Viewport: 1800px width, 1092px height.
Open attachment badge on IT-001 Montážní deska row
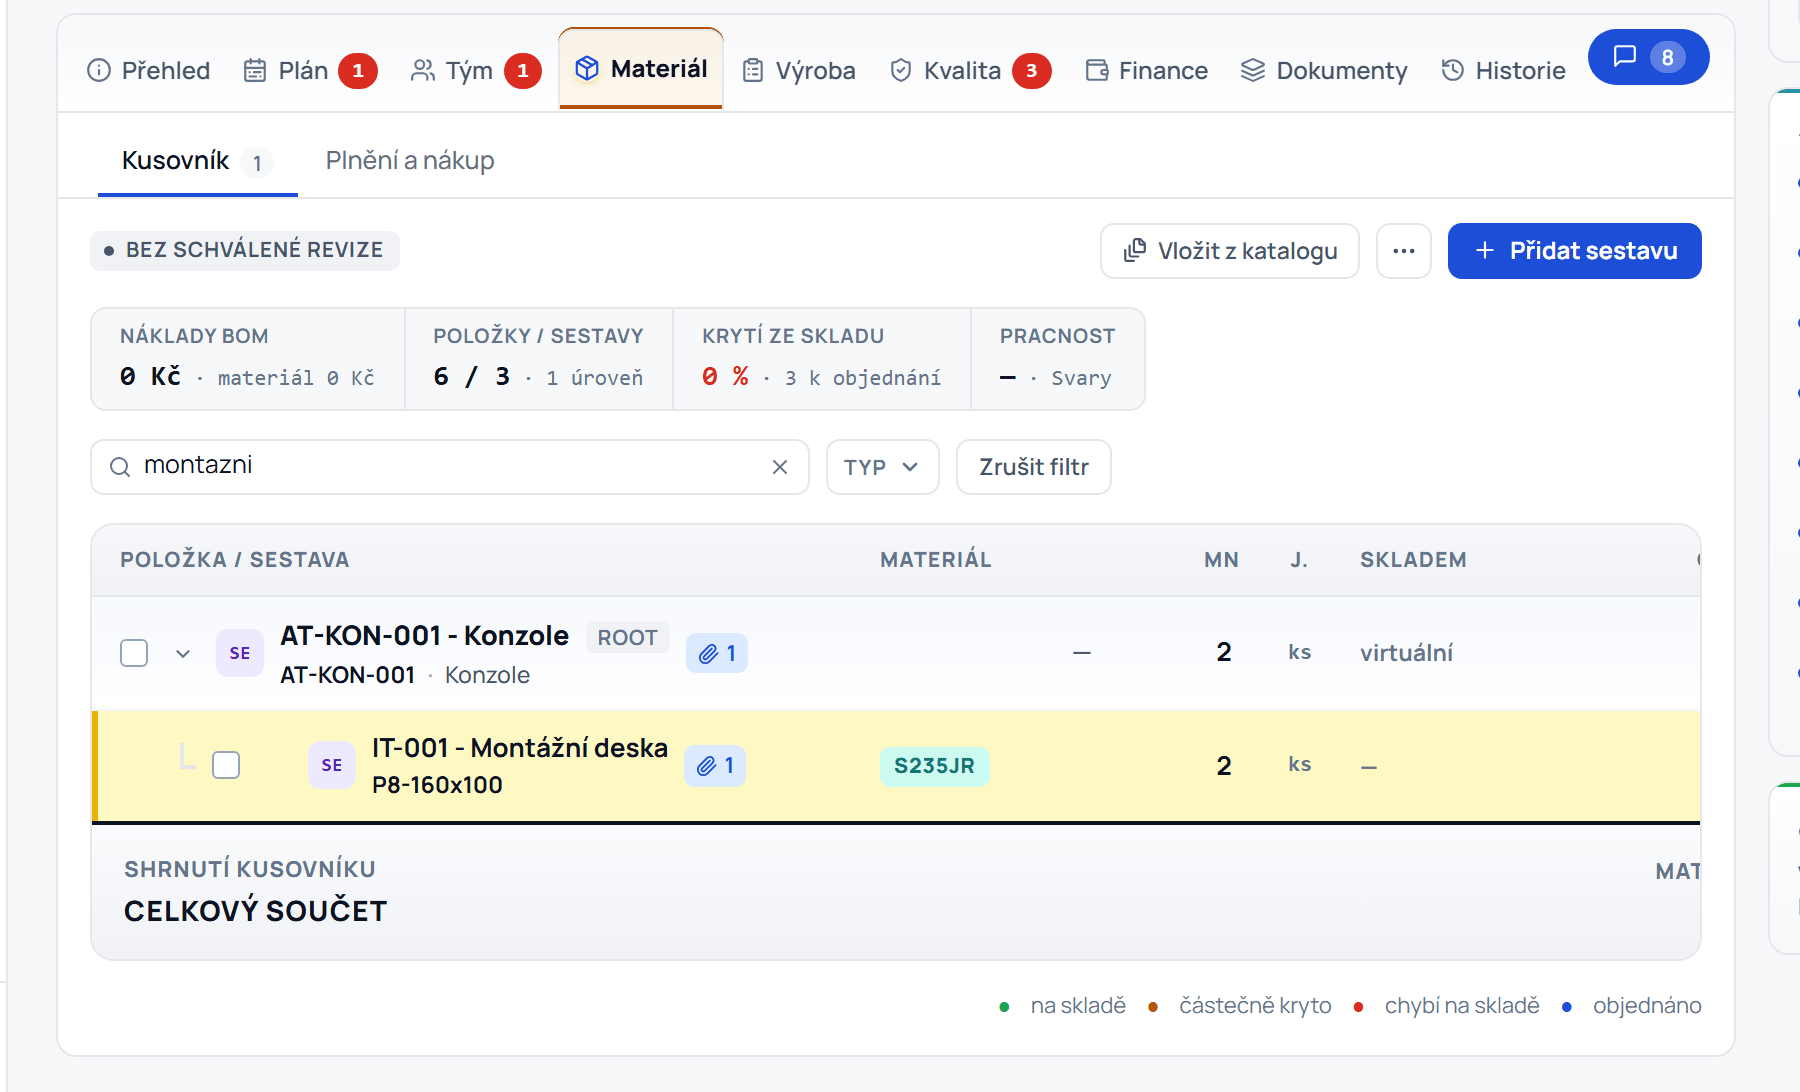pyautogui.click(x=715, y=766)
